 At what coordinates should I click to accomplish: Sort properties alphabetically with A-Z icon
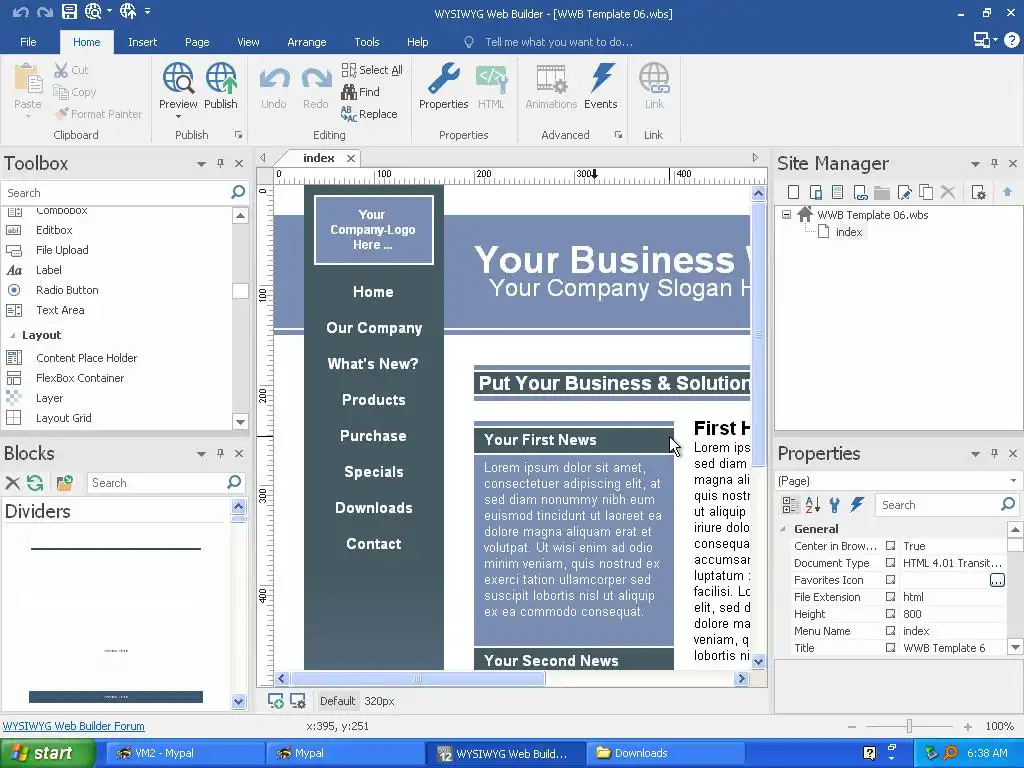coord(812,505)
